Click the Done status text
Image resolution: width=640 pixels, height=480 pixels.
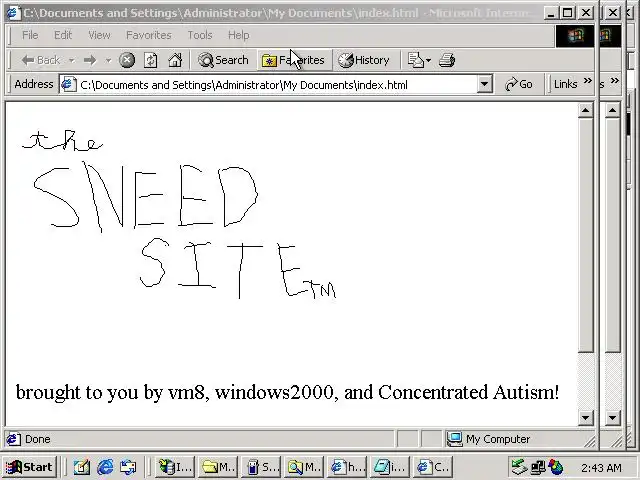coord(38,439)
